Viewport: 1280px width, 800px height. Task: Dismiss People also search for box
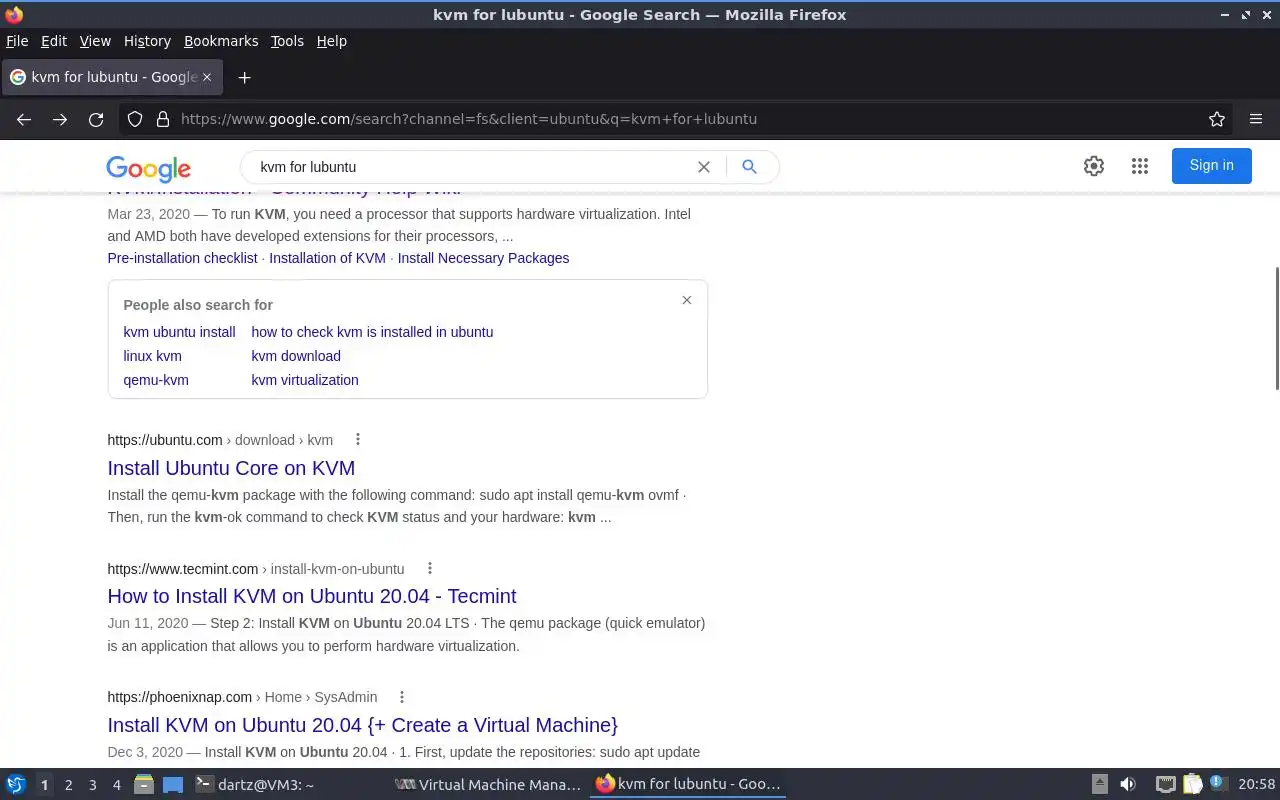point(687,300)
